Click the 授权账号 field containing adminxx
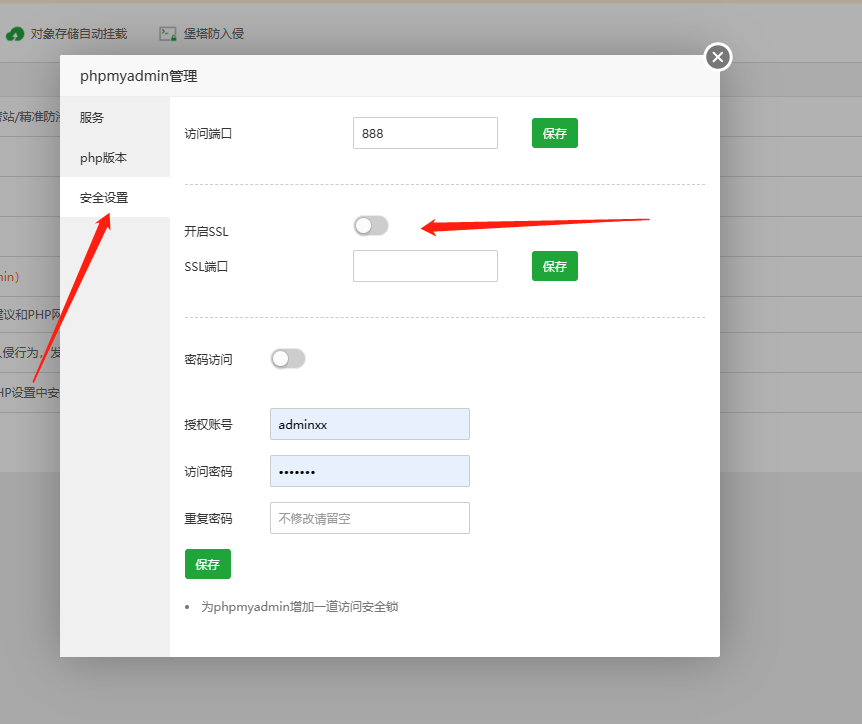 pos(369,424)
